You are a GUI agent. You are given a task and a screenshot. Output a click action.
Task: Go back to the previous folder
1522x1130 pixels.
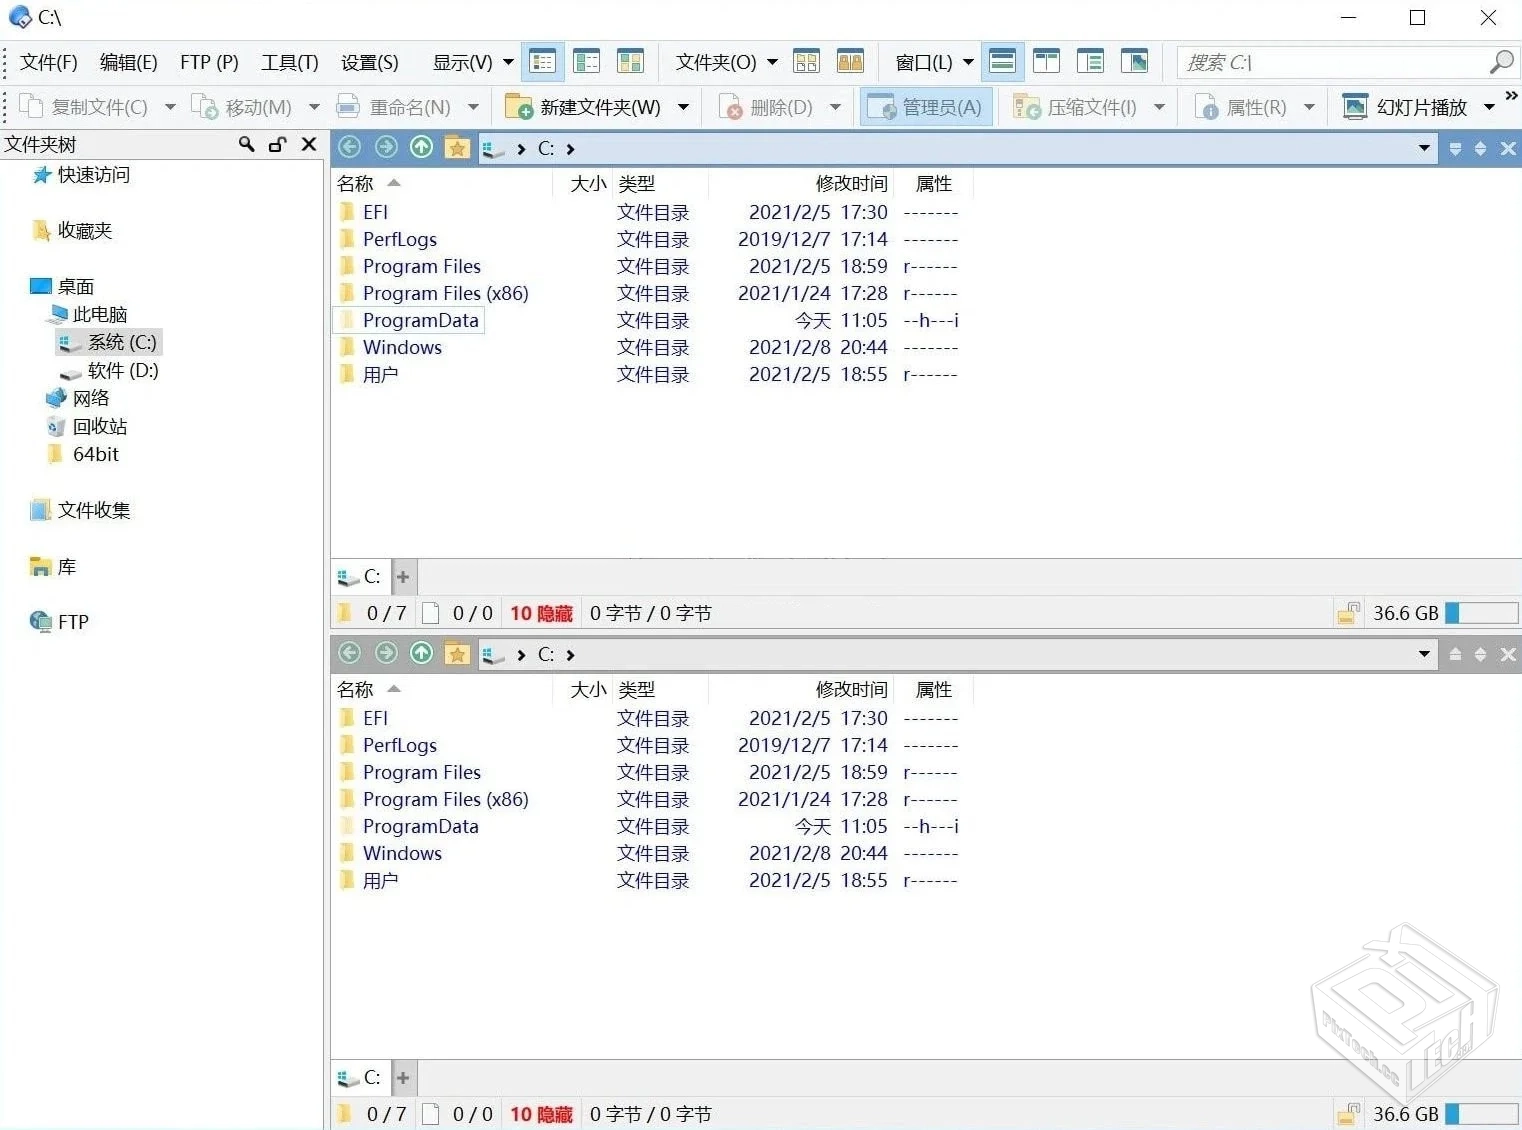349,147
